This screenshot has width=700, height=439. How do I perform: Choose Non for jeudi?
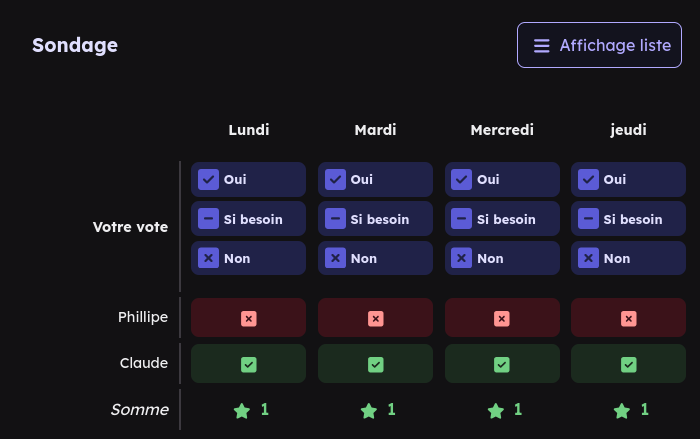point(628,258)
